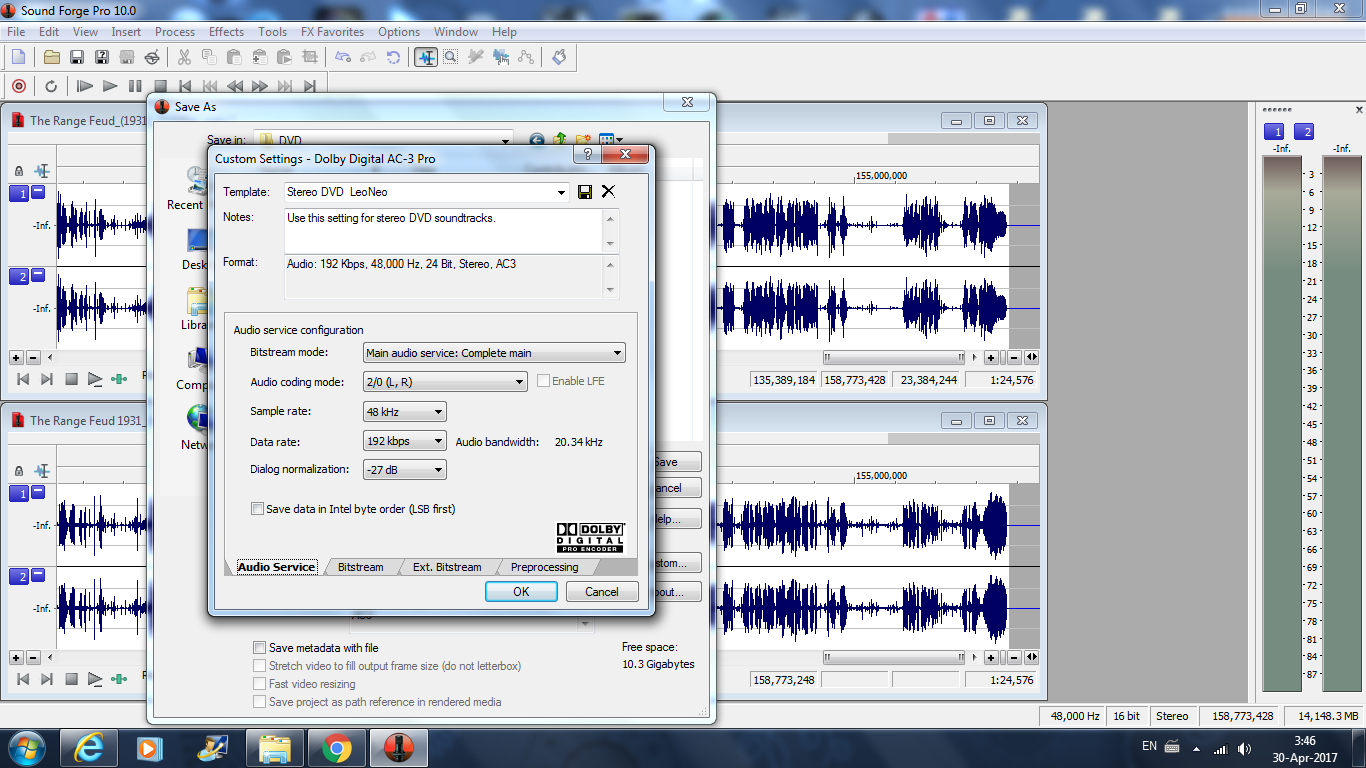Viewport: 1366px width, 768px height.
Task: Switch to the Ext. Bitstream tab
Action: (x=447, y=567)
